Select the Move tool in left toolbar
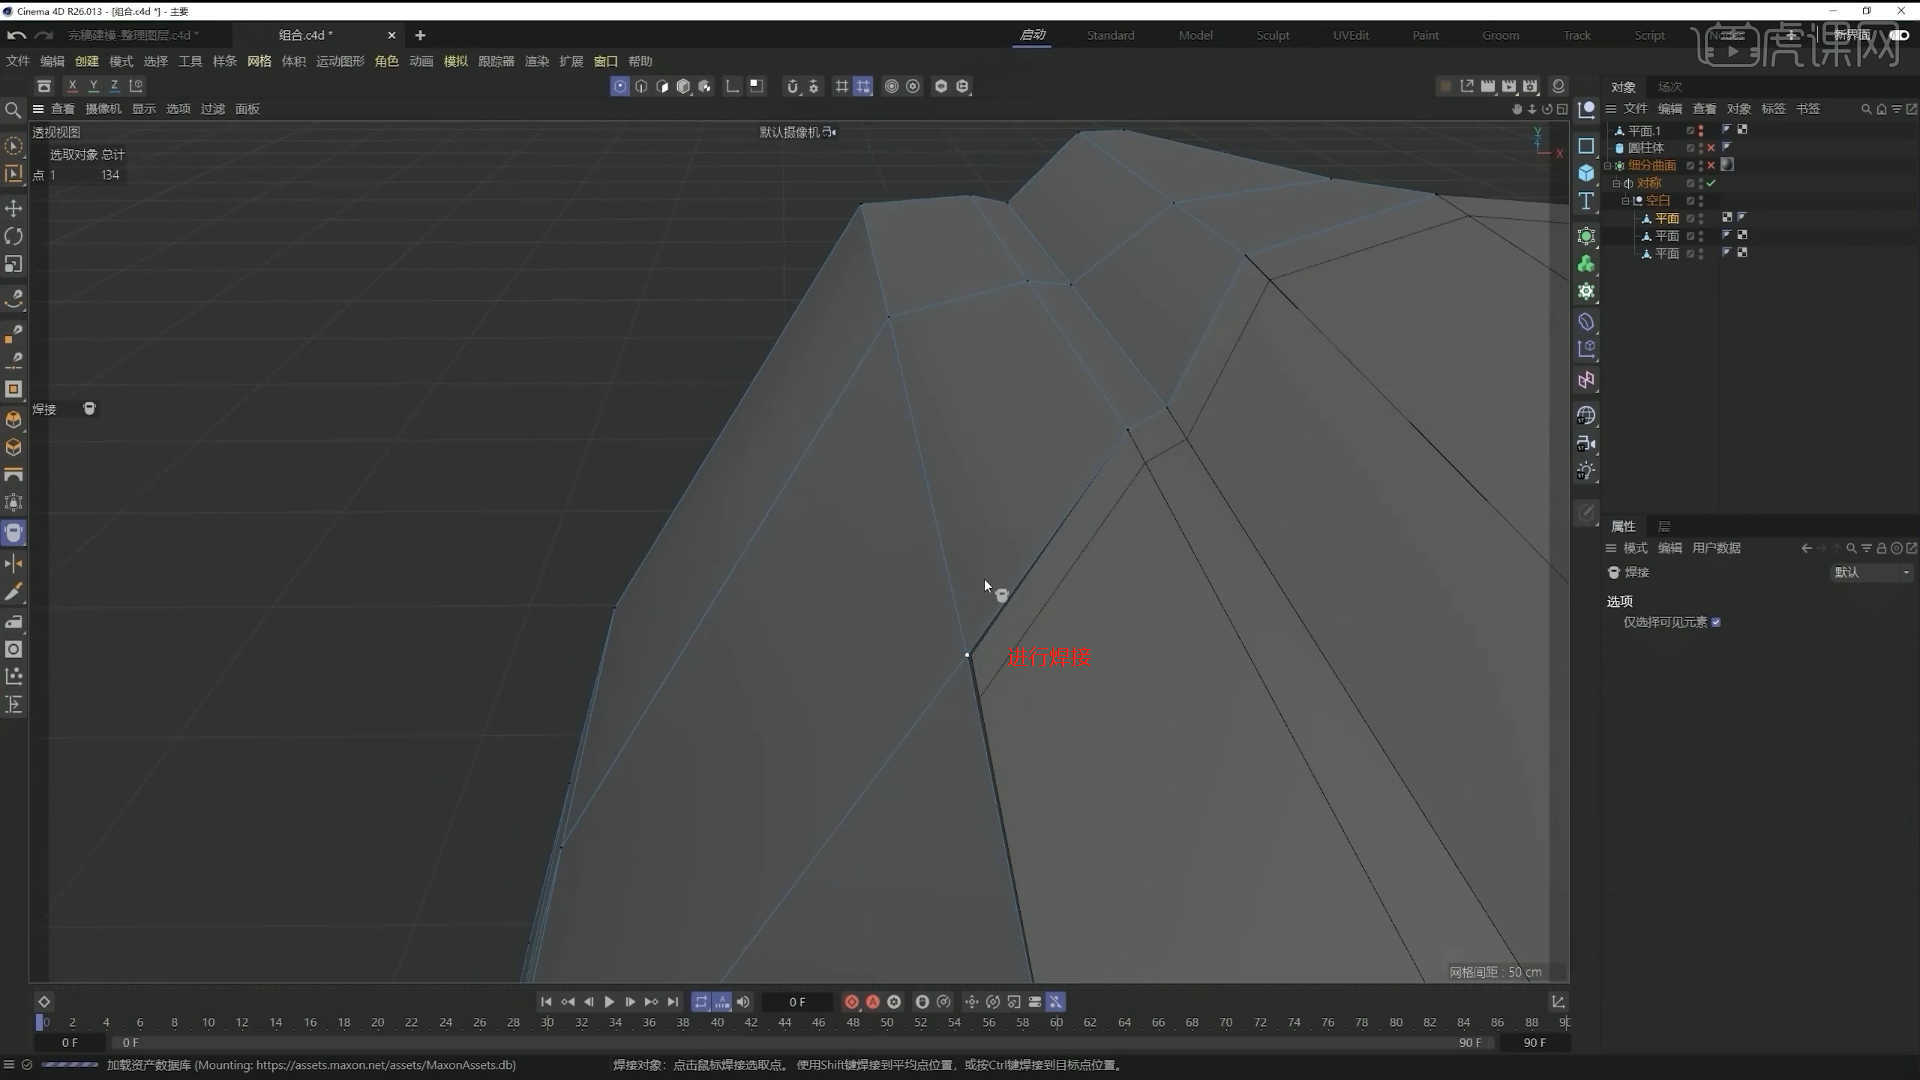Screen dimensions: 1920x1080 (x=14, y=208)
